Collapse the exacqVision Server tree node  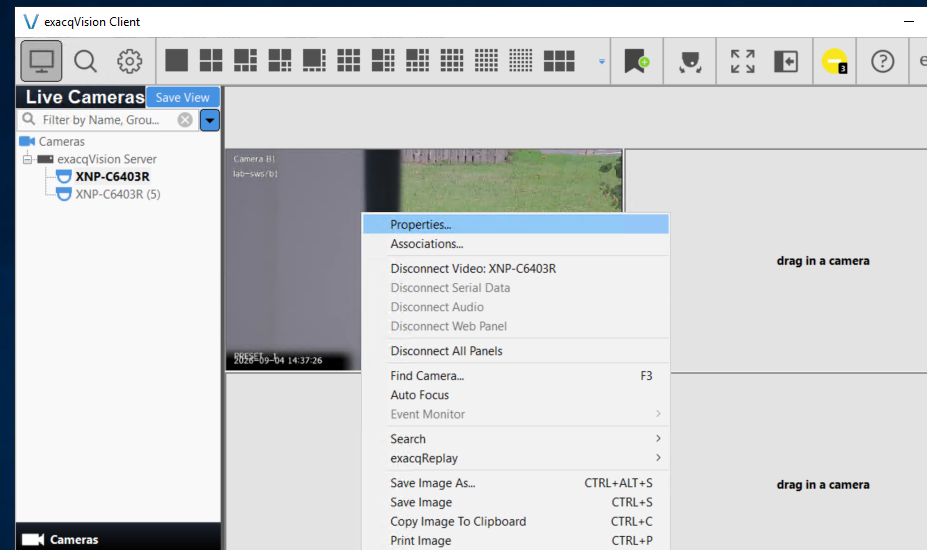point(27,159)
